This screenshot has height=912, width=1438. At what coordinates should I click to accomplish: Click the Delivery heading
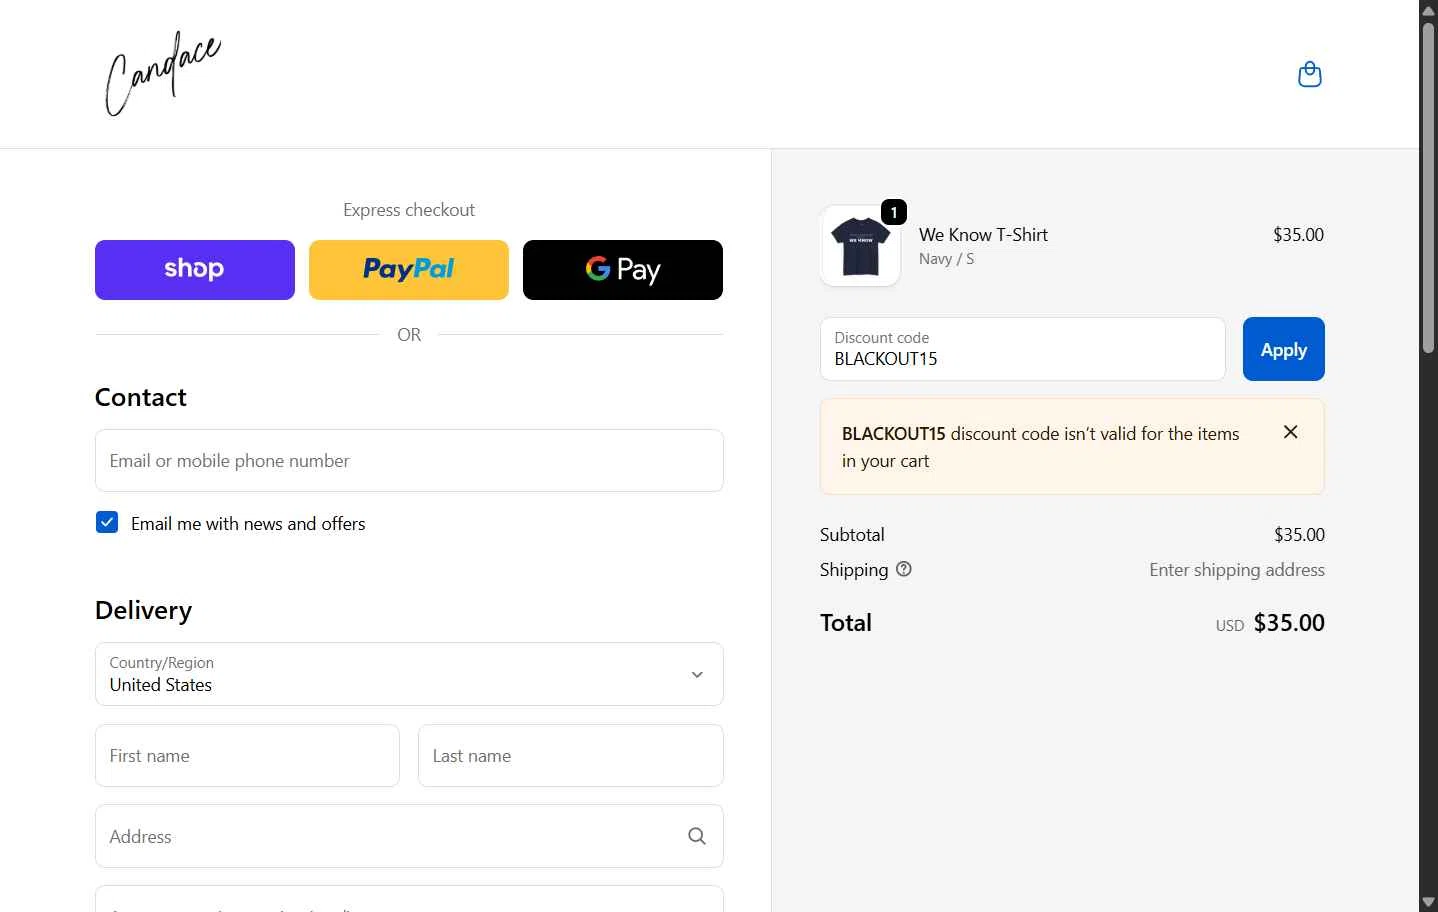coord(143,610)
